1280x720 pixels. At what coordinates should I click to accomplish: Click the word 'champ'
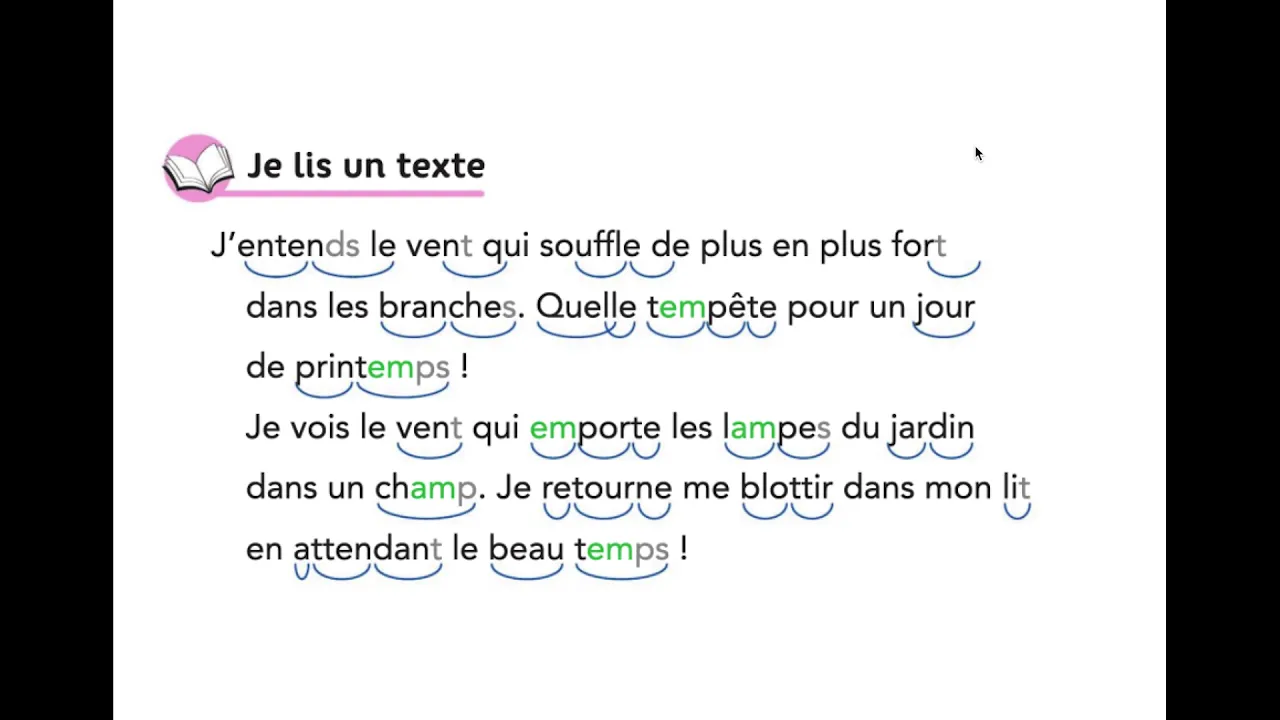point(426,489)
